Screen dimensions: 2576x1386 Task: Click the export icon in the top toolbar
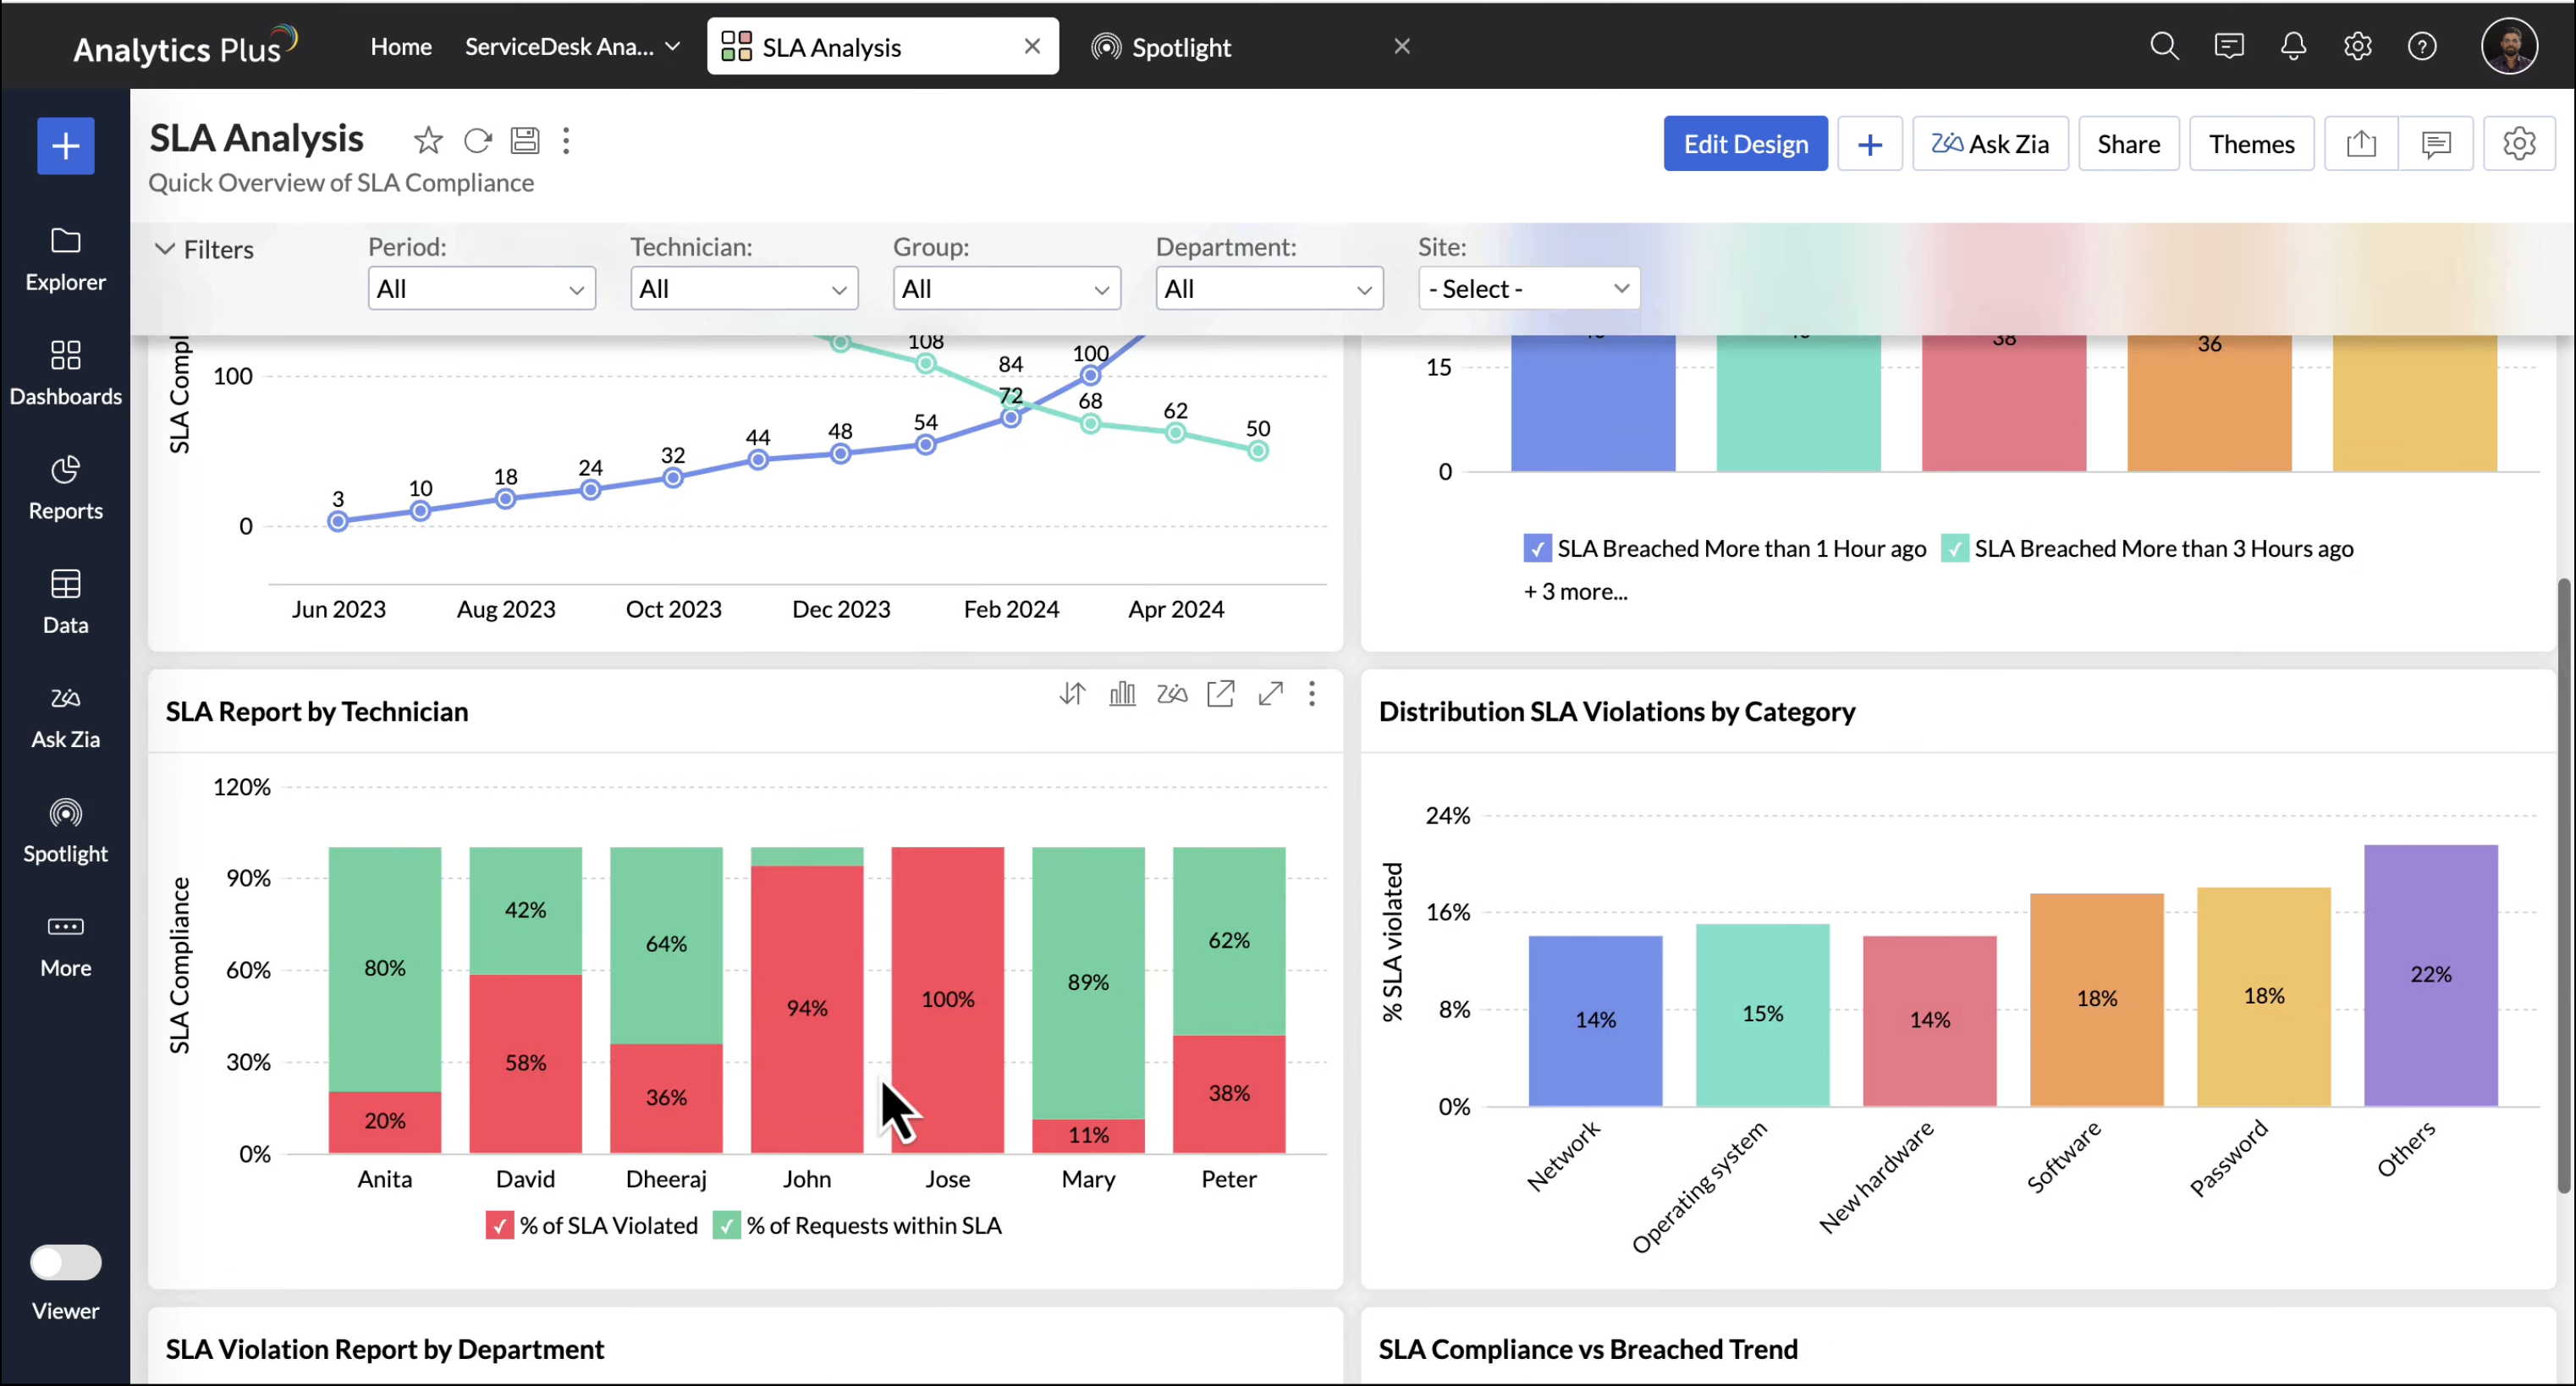[x=2361, y=144]
